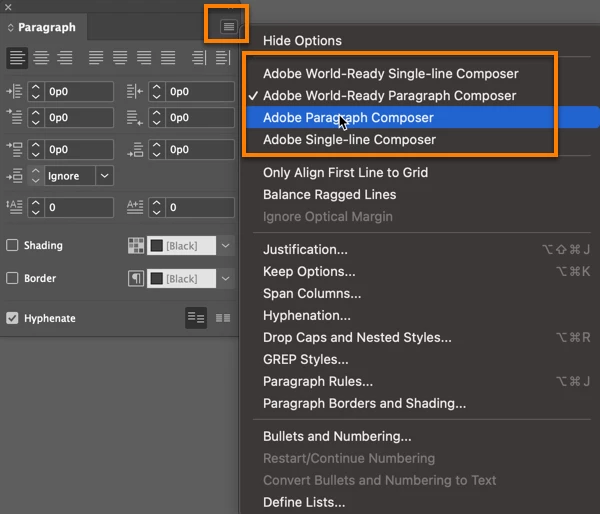The image size is (600, 514).
Task: Open Bullets and Numbering... menu item
Action: (337, 436)
